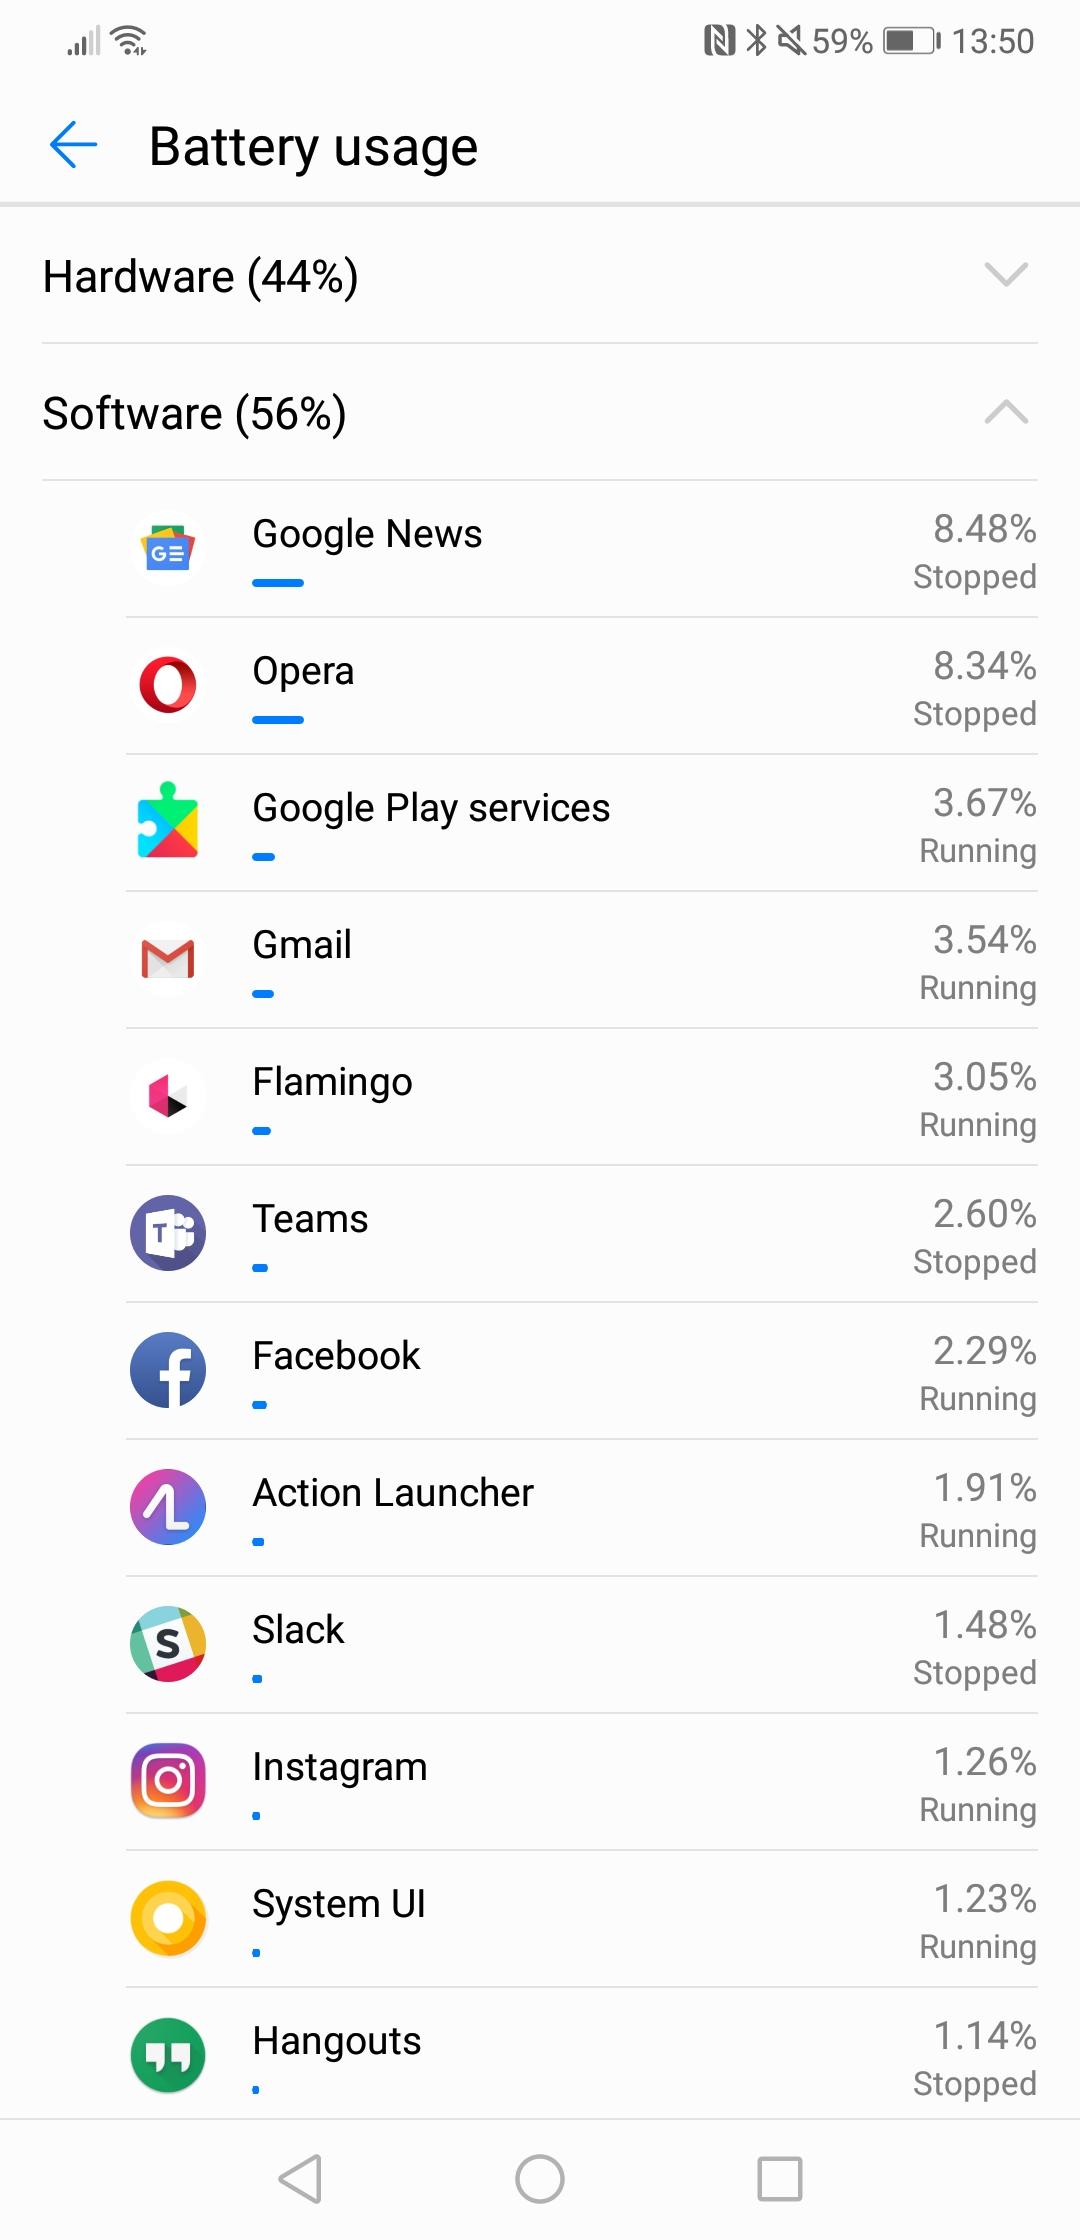Tap the Google Play services icon

tap(168, 822)
